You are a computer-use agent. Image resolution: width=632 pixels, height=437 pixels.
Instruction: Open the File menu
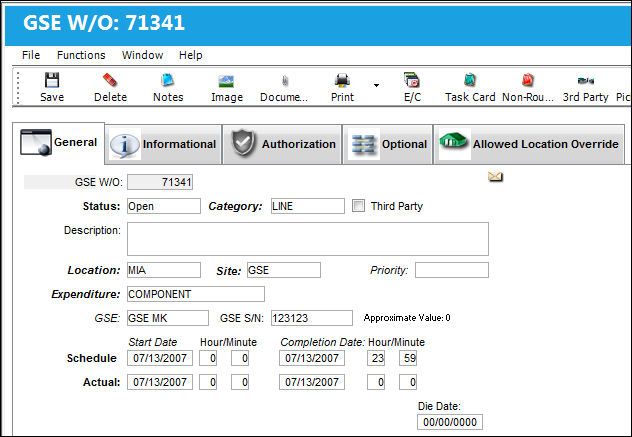(x=31, y=55)
